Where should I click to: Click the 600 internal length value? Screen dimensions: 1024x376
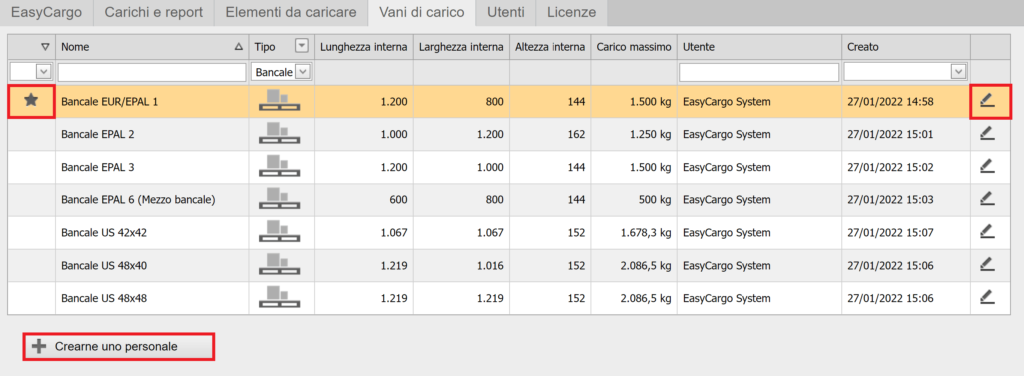(398, 199)
